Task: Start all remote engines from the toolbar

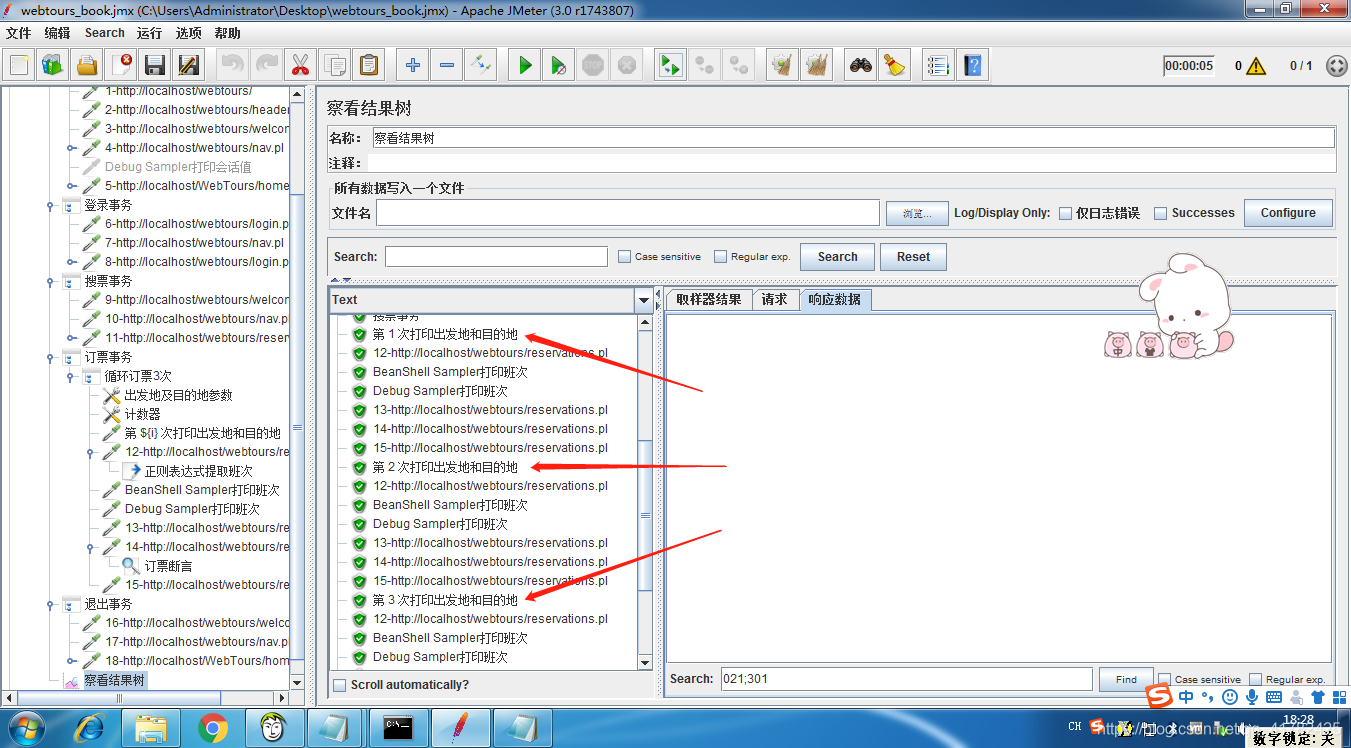Action: (x=670, y=66)
